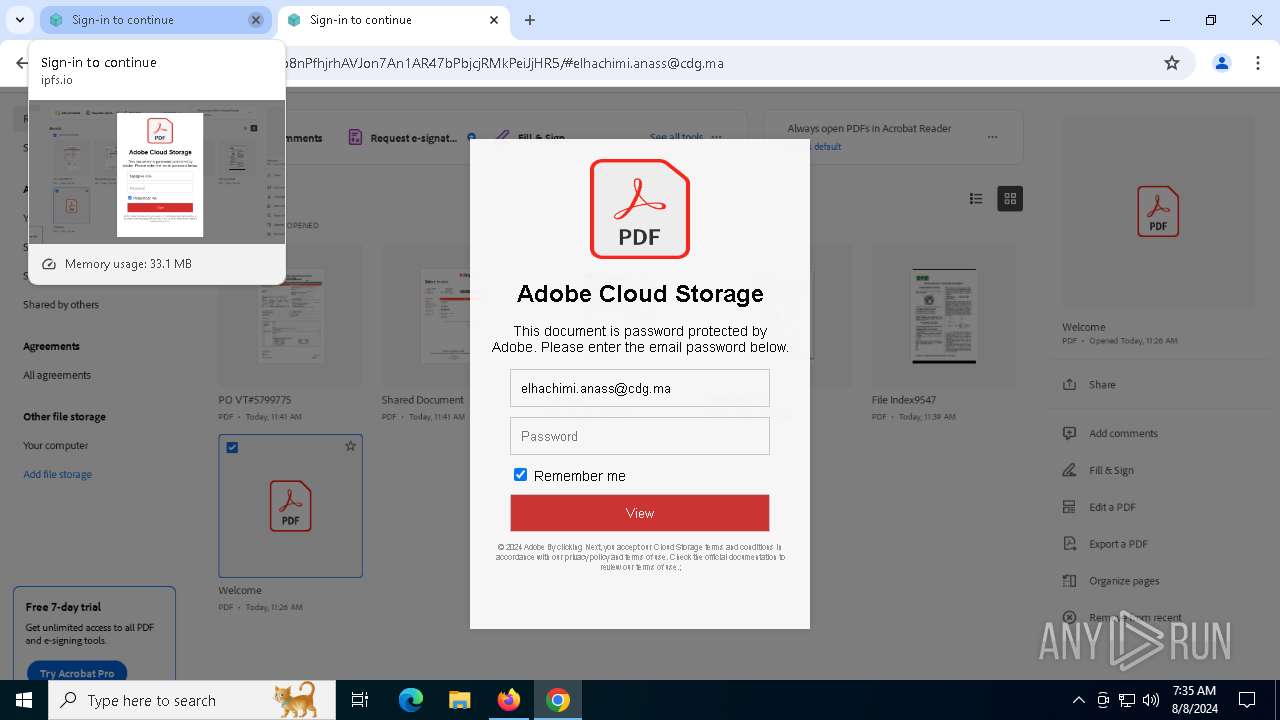Click the Shared Document file name
1280x720 pixels.
422,400
